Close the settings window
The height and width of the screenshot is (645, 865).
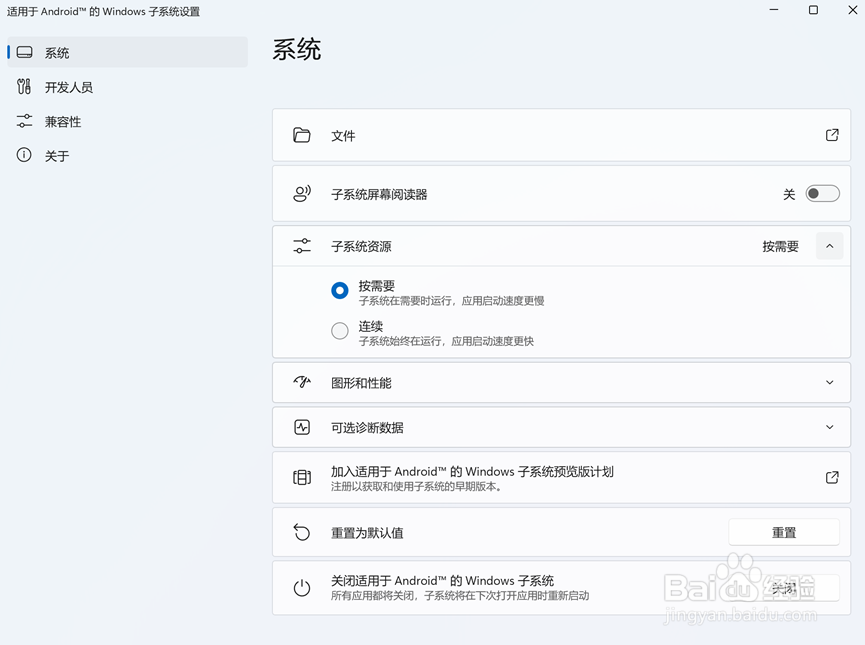852,10
